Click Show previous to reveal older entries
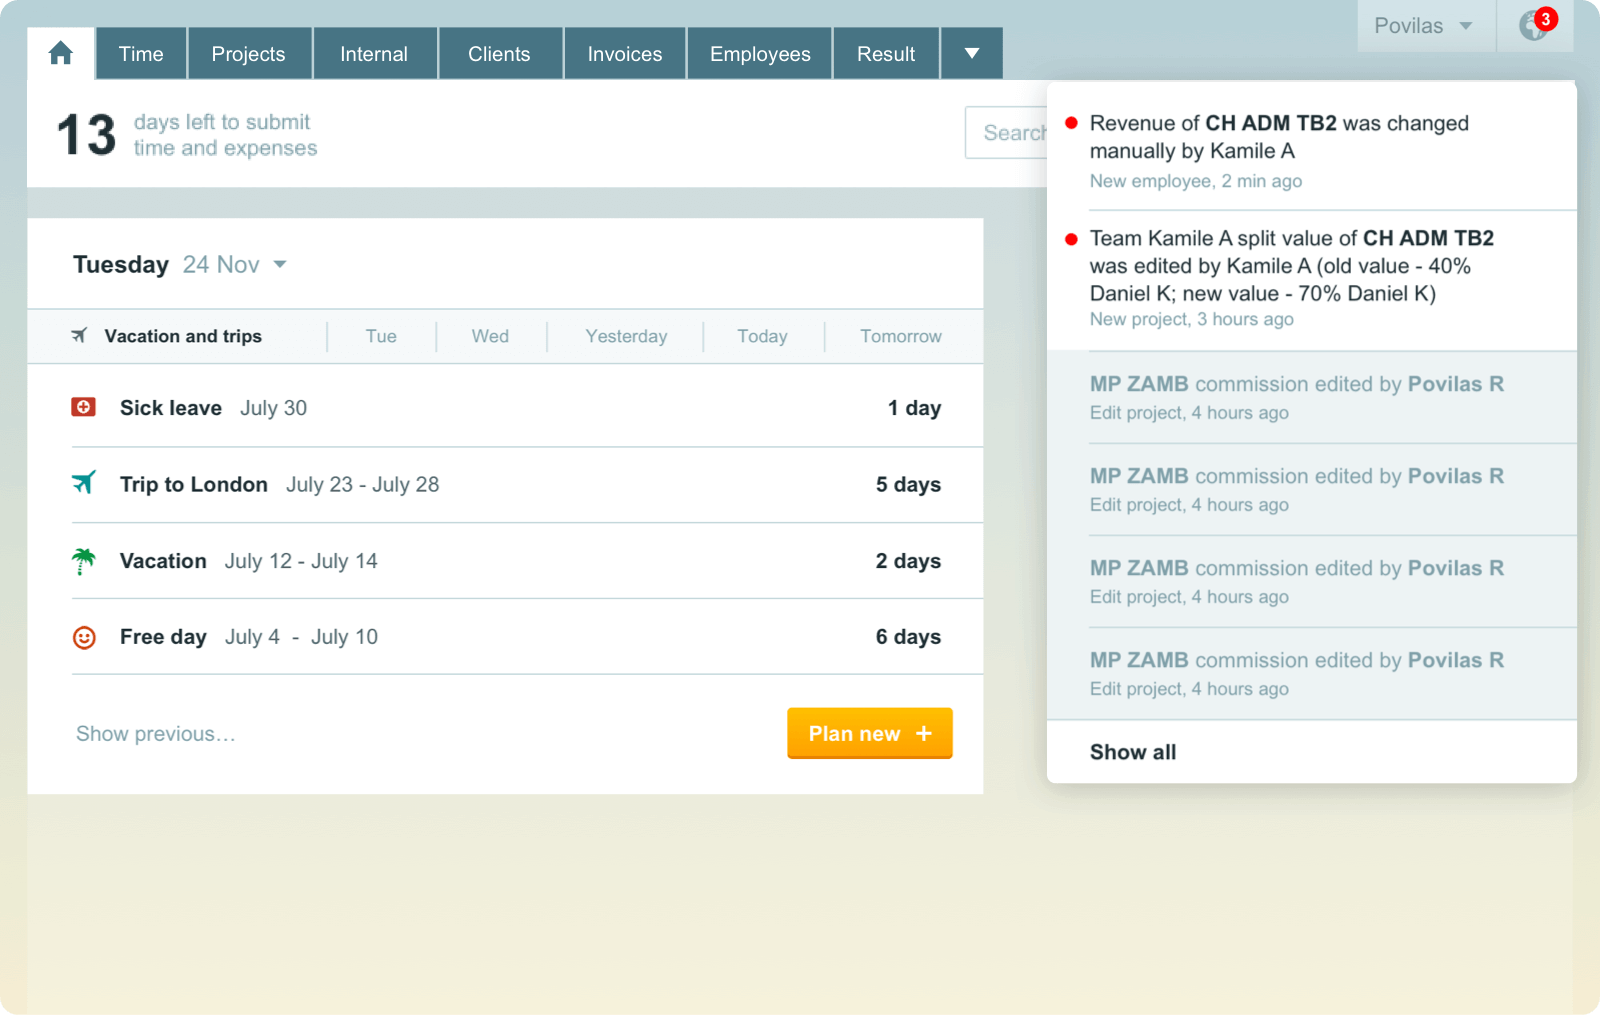1610x1016 pixels. point(155,733)
